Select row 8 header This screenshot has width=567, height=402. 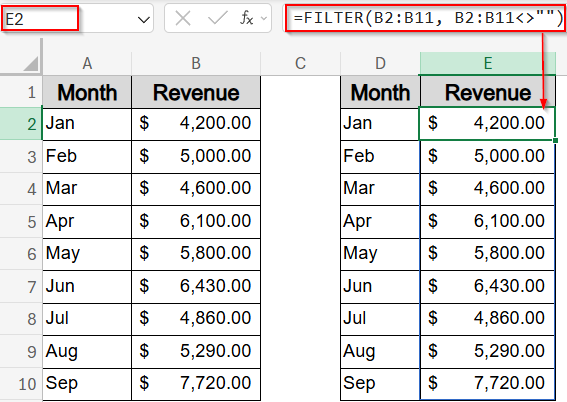pos(21,319)
